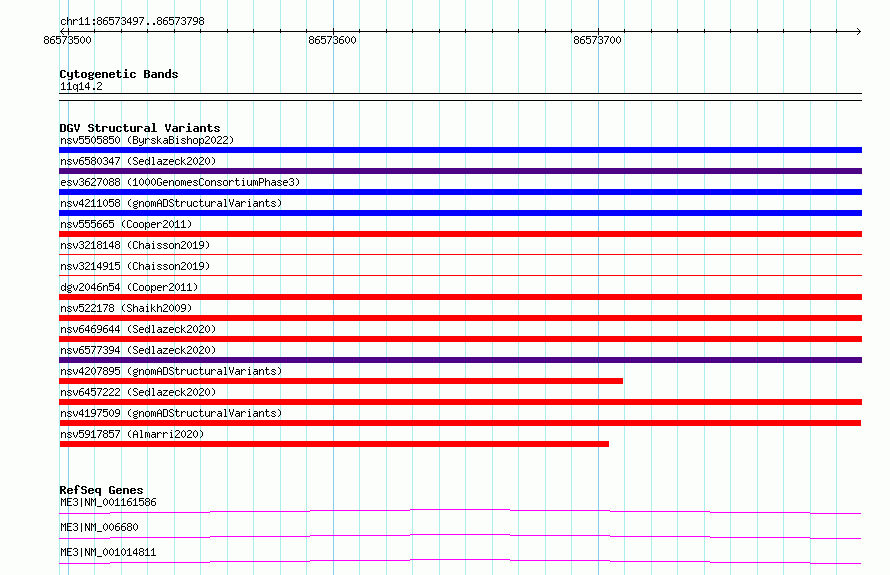The image size is (890, 575).
Task: Click the 11q14.2 band label
Action: (81, 86)
